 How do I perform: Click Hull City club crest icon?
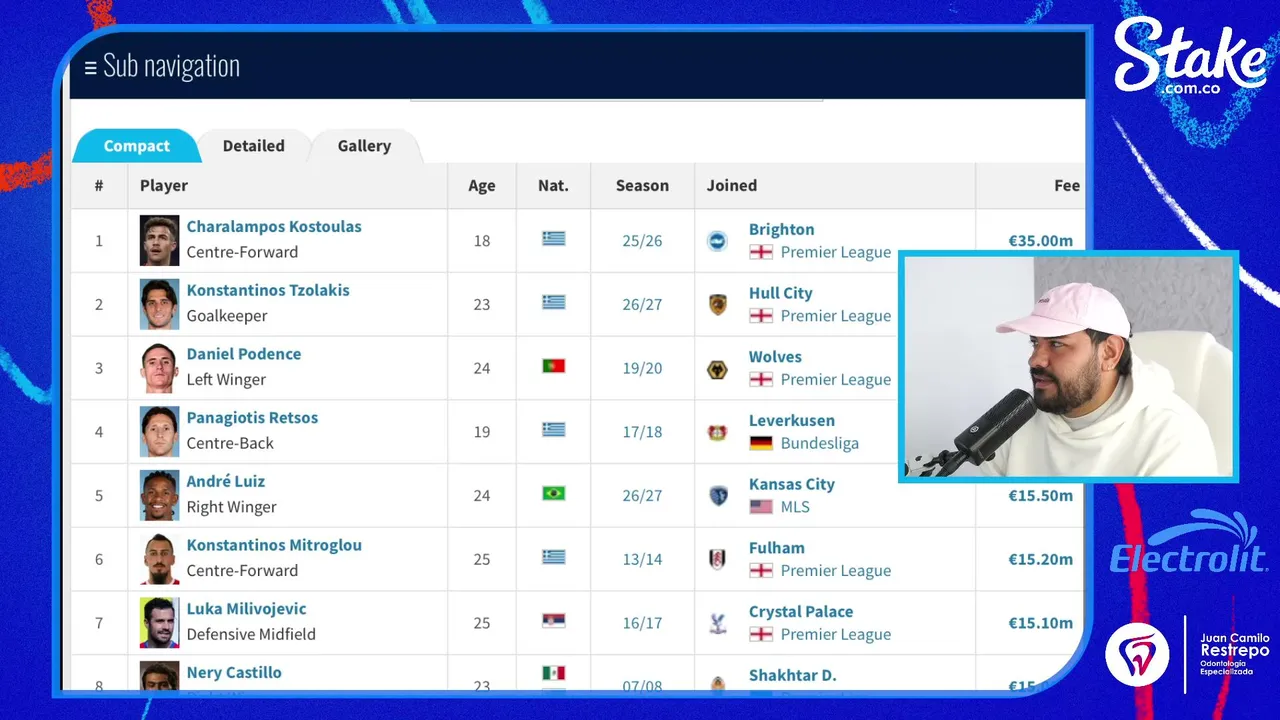click(x=717, y=304)
